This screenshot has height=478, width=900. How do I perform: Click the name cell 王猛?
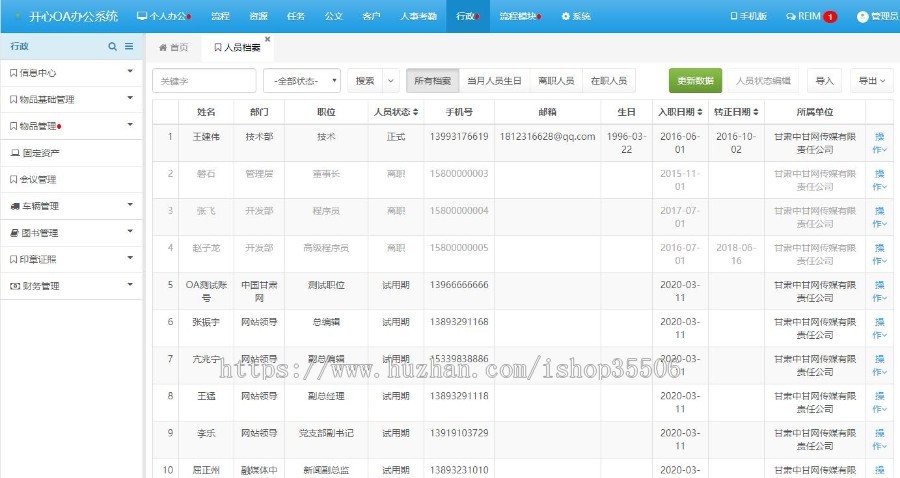coord(206,396)
